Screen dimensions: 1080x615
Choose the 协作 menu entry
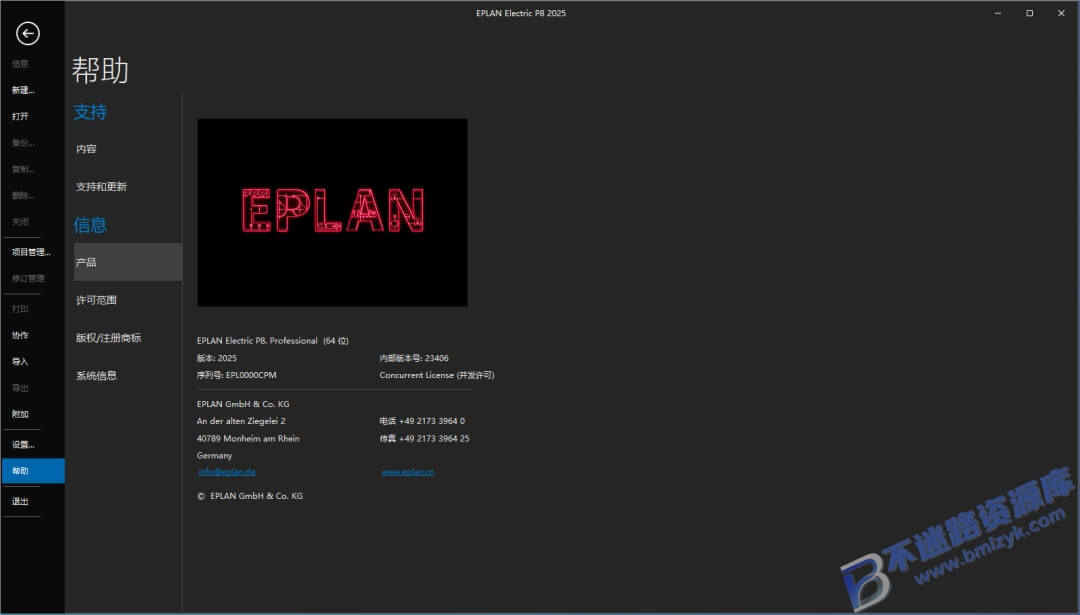20,335
